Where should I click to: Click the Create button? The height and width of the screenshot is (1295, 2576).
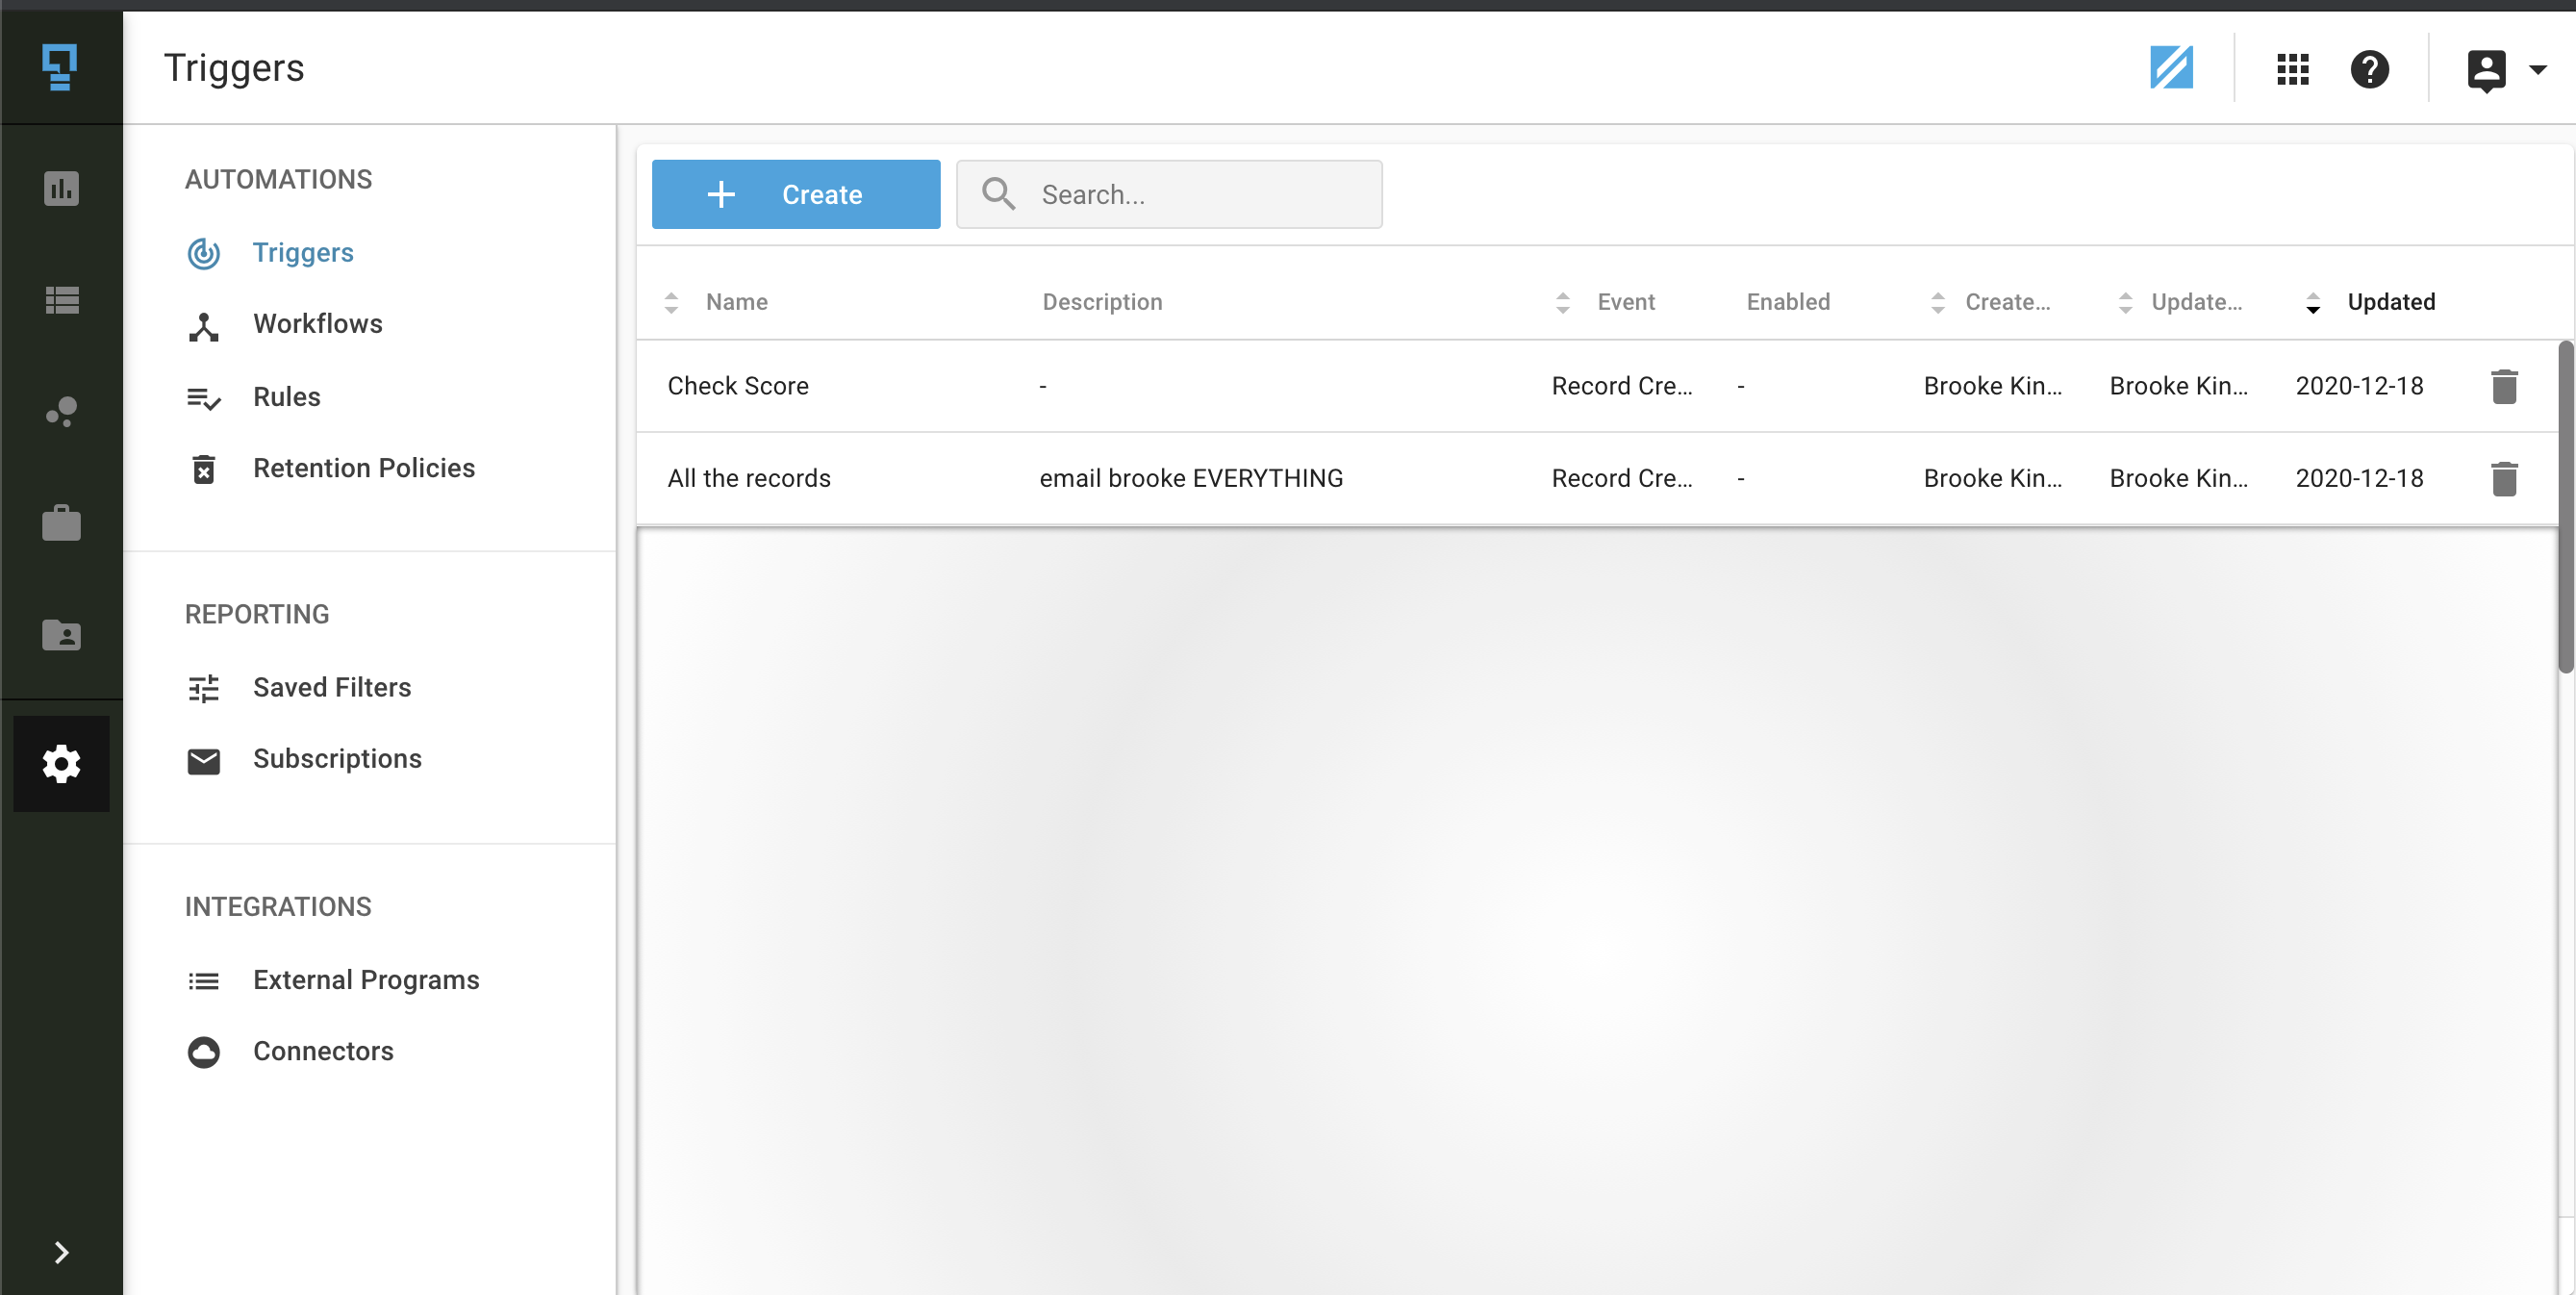coord(795,194)
